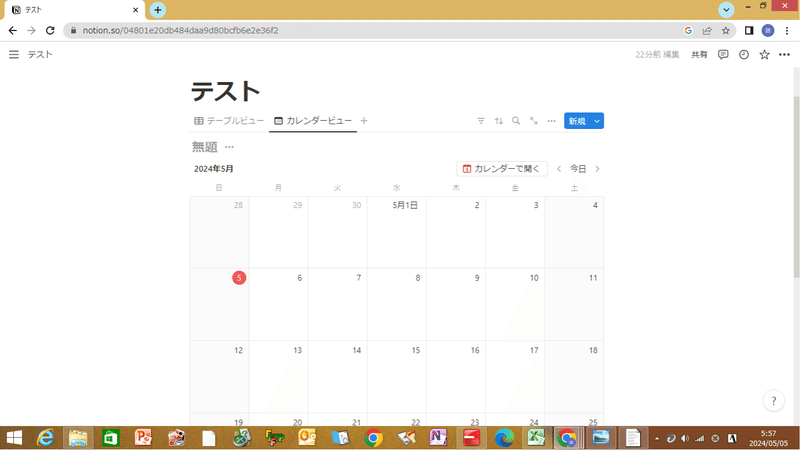Show hidden system tray icons
Screen dimensions: 800x450
point(657,438)
